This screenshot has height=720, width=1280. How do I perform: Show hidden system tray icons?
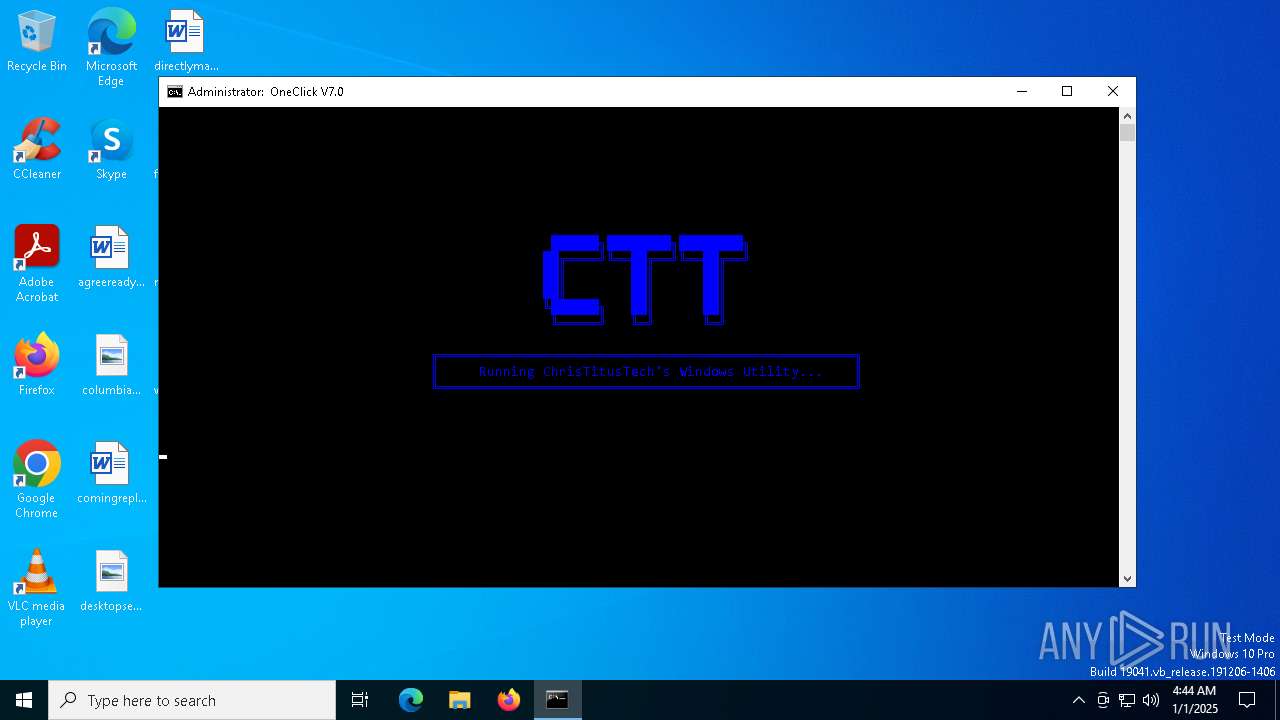coord(1078,700)
